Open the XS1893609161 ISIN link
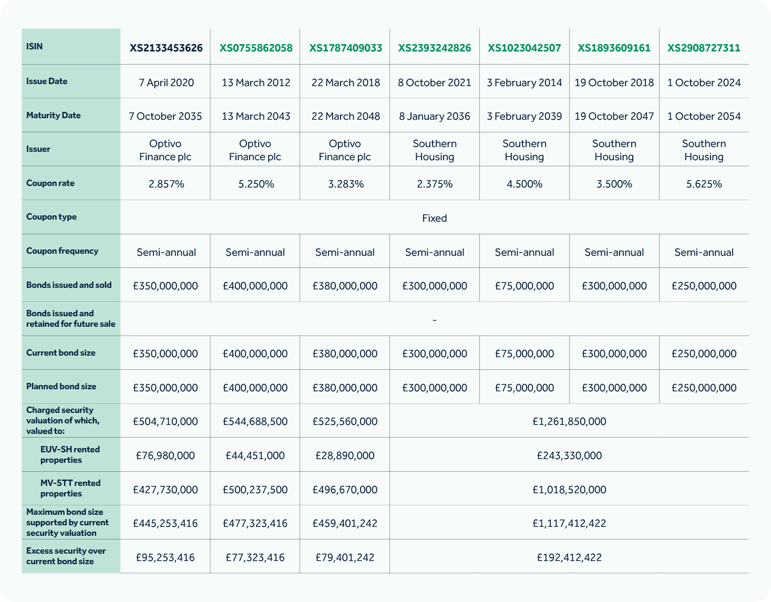This screenshot has height=602, width=771. tap(614, 48)
